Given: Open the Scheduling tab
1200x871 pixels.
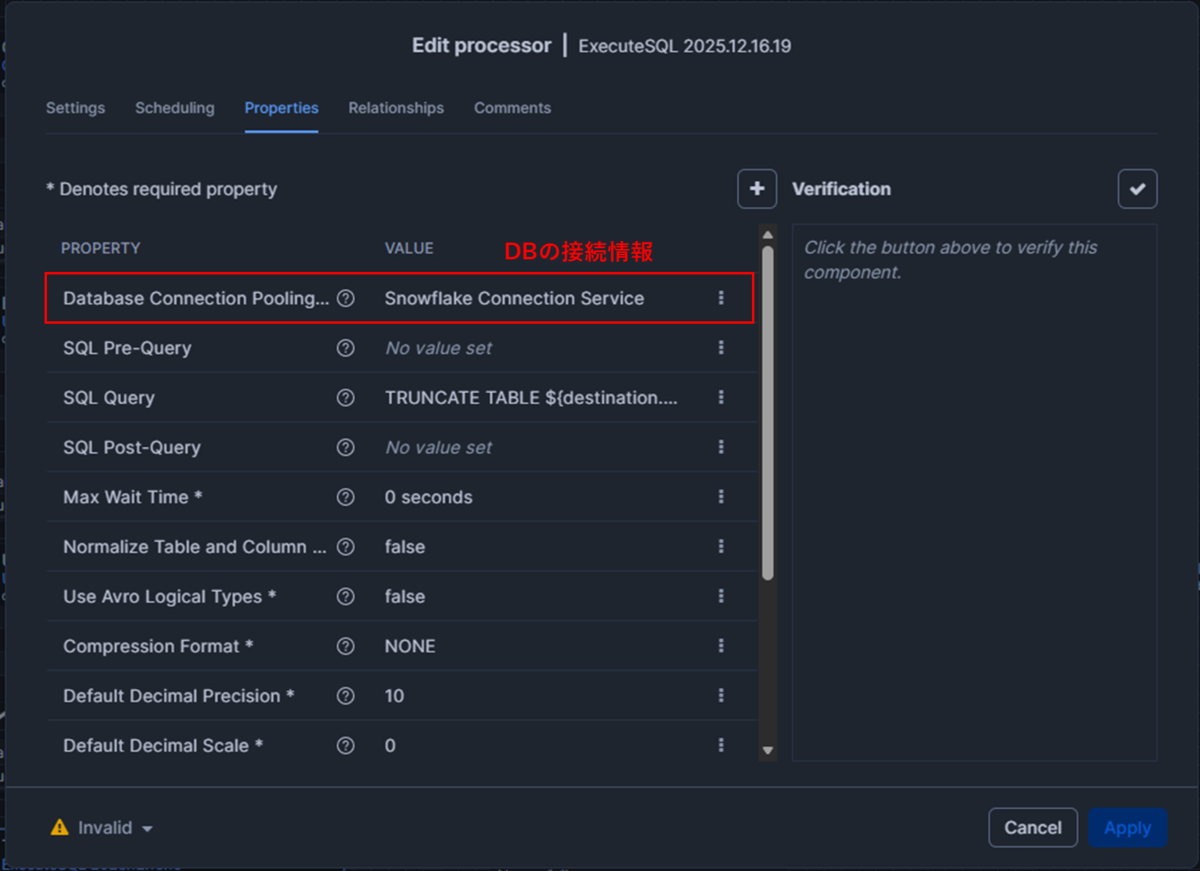Looking at the screenshot, I should (x=175, y=108).
